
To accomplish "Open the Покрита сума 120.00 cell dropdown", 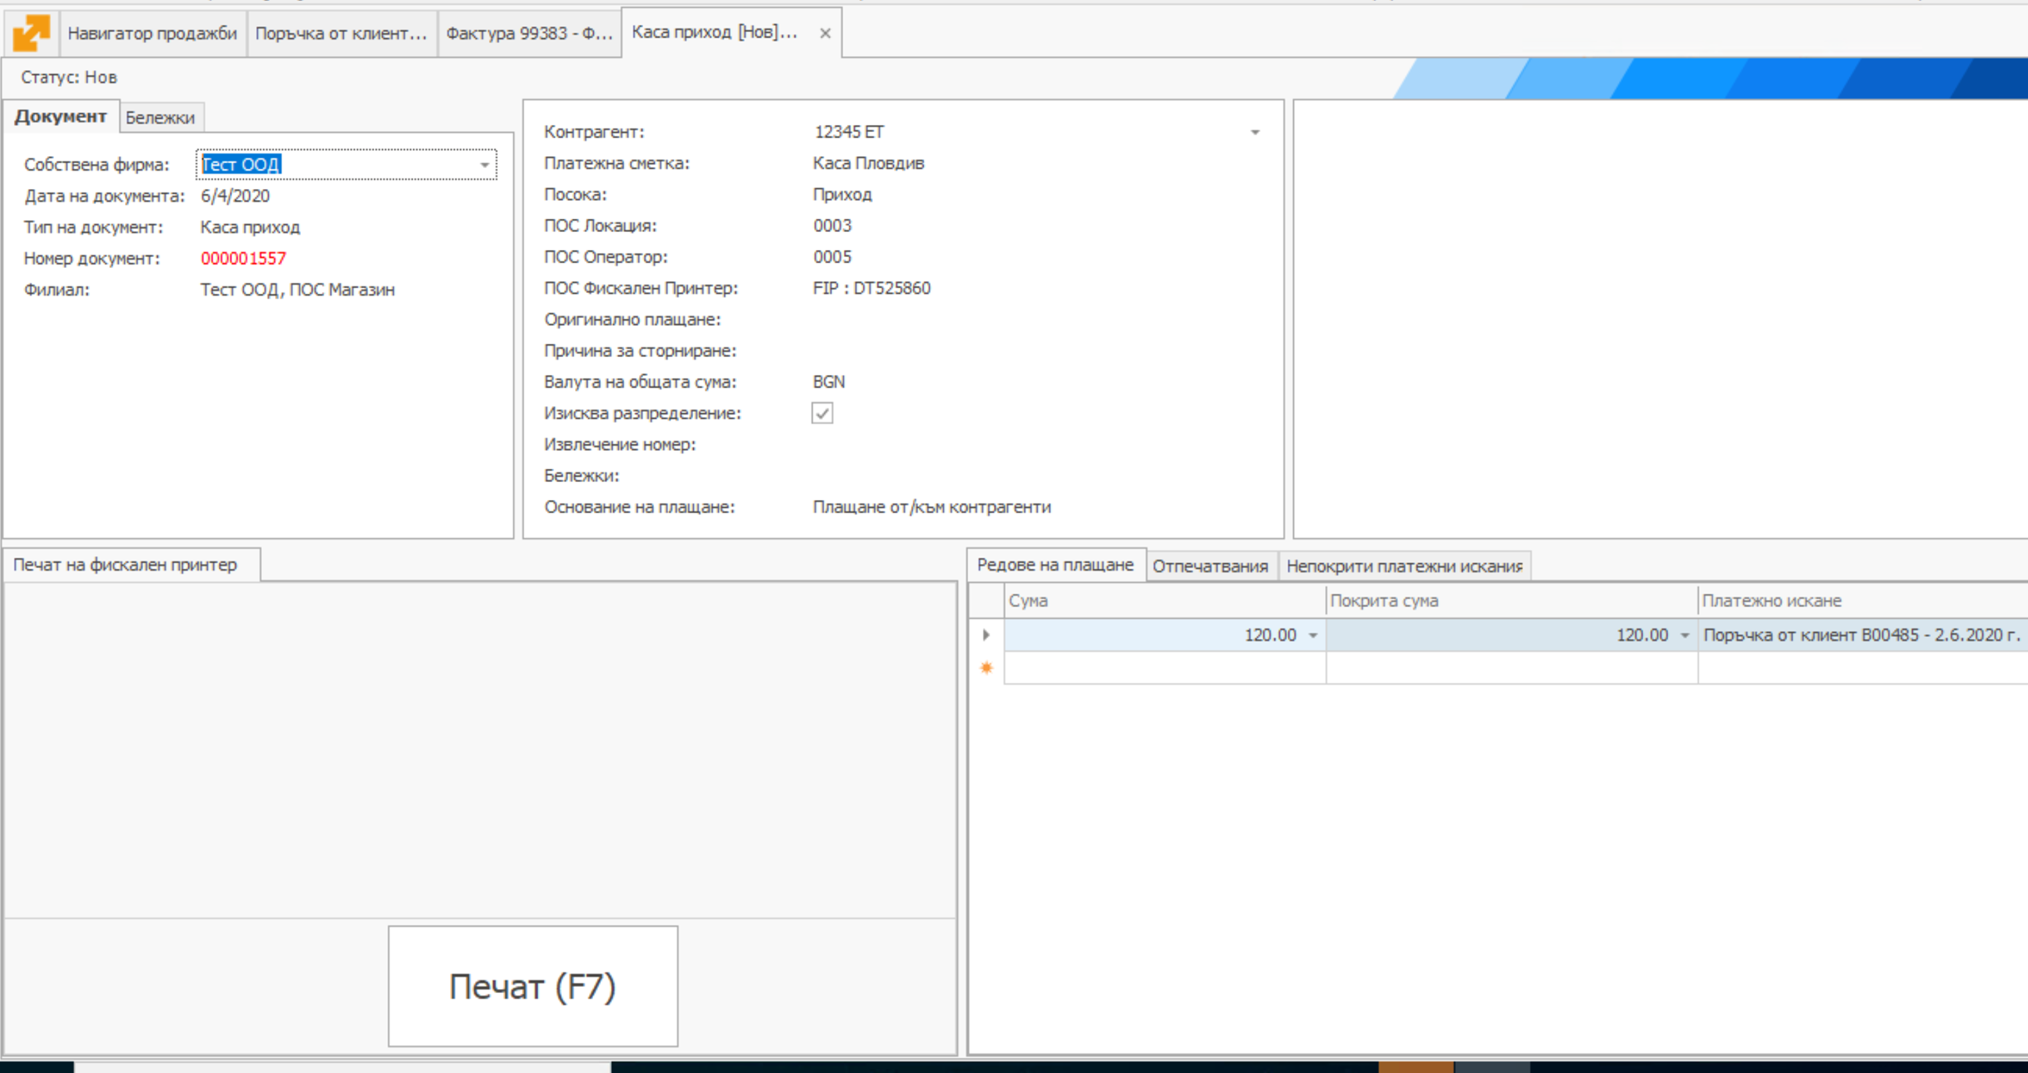I will click(x=1685, y=635).
